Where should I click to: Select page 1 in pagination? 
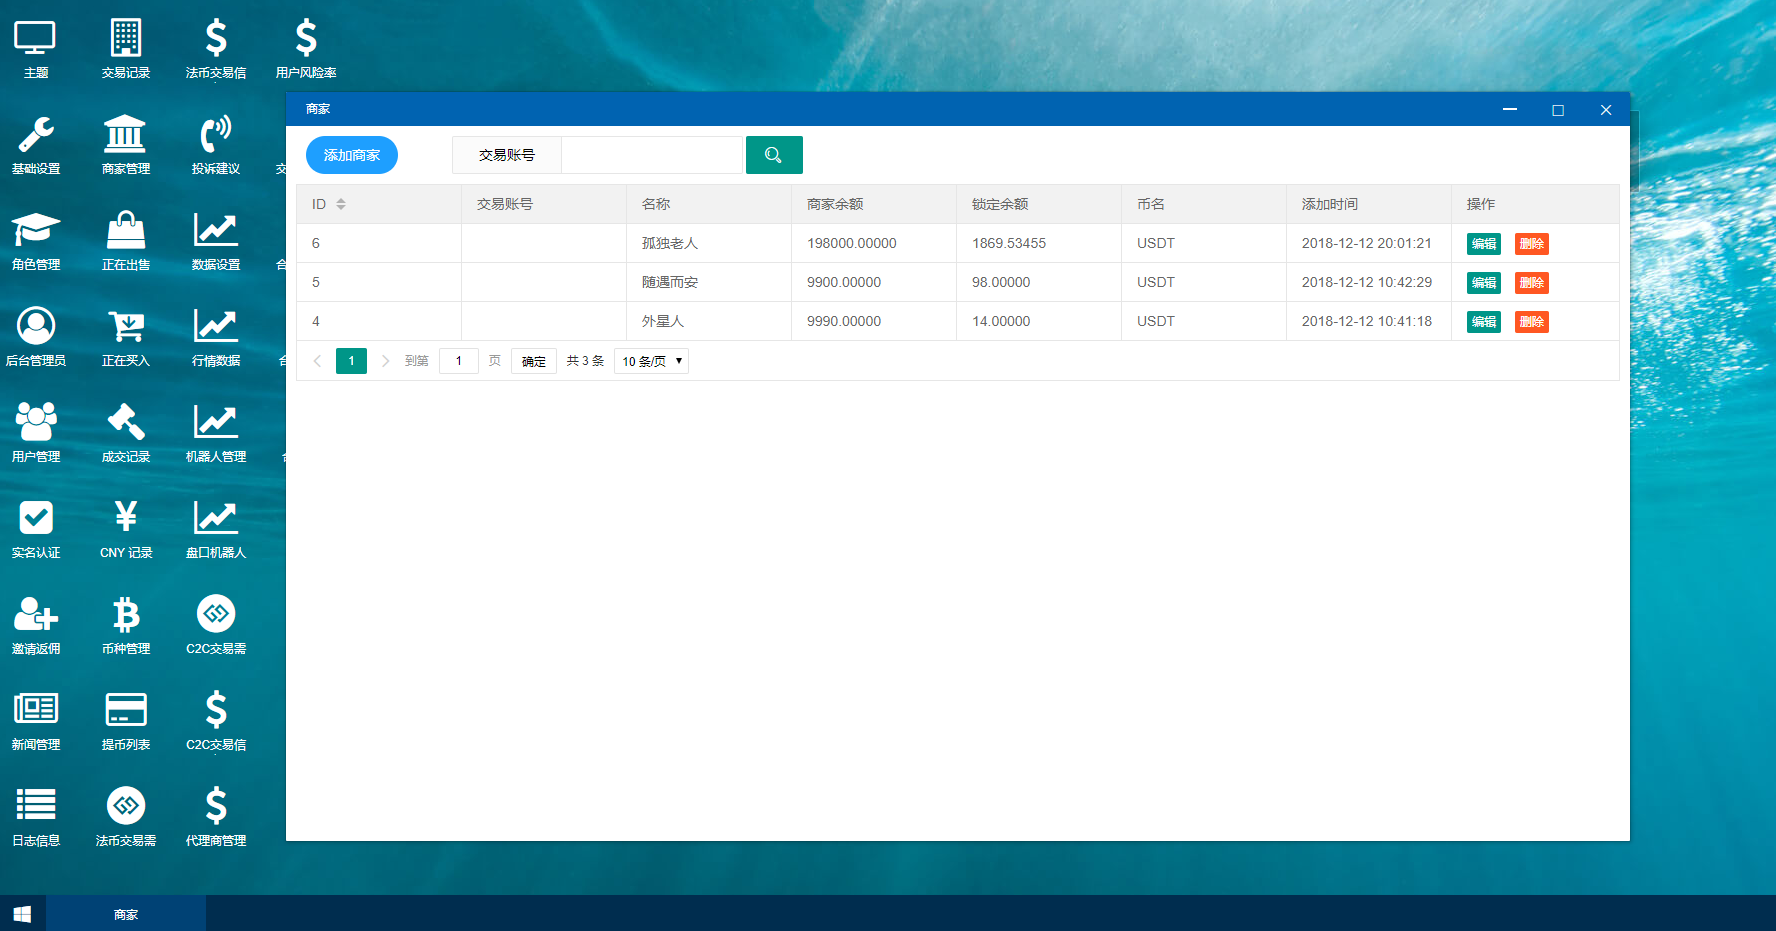pyautogui.click(x=351, y=361)
